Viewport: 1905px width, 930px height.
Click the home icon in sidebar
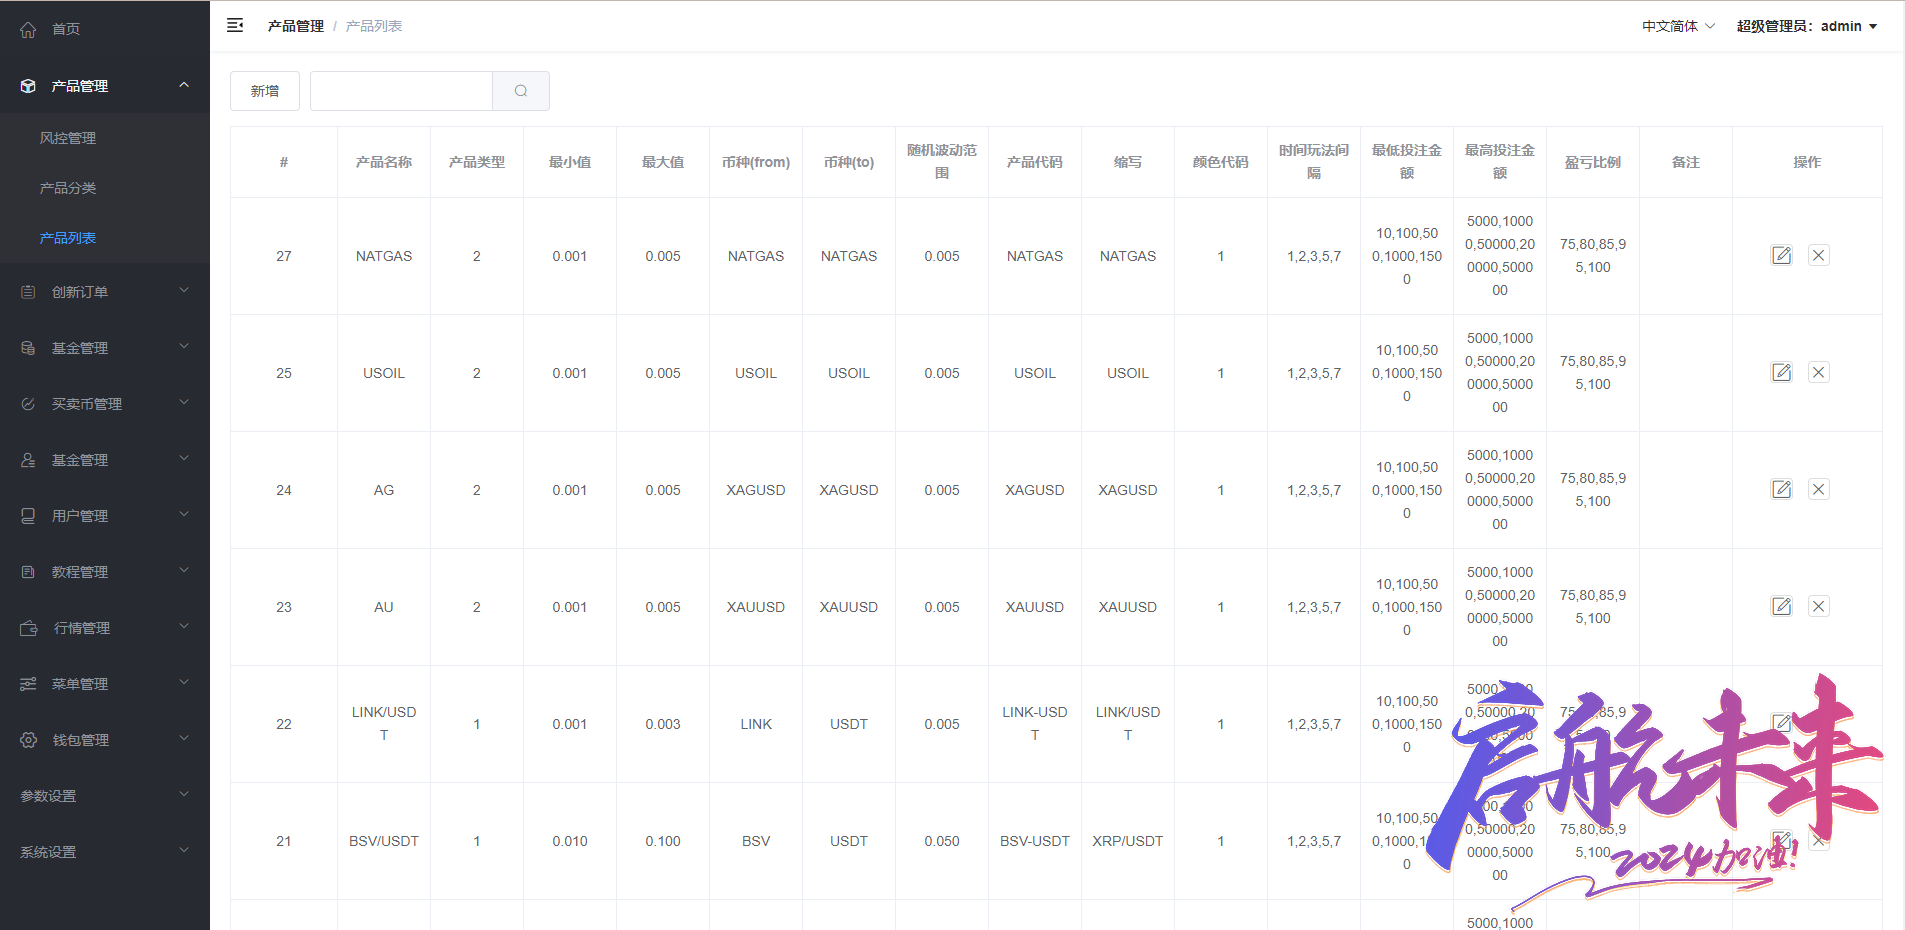tap(28, 29)
